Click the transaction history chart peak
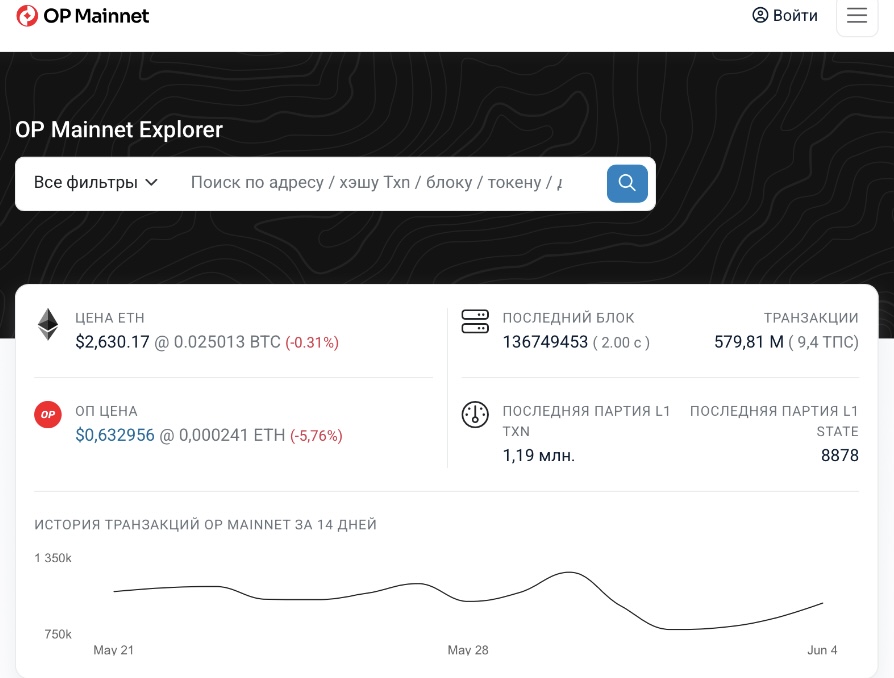Viewport: 894px width, 678px height. pos(568,572)
